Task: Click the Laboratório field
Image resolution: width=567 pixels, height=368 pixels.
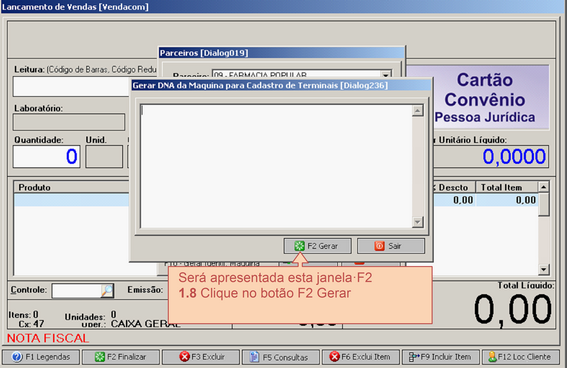Action: 69,122
